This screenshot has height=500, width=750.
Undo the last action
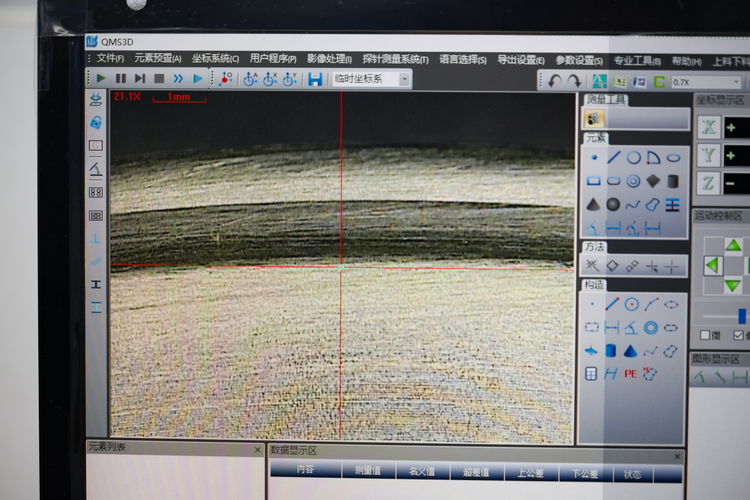(554, 81)
